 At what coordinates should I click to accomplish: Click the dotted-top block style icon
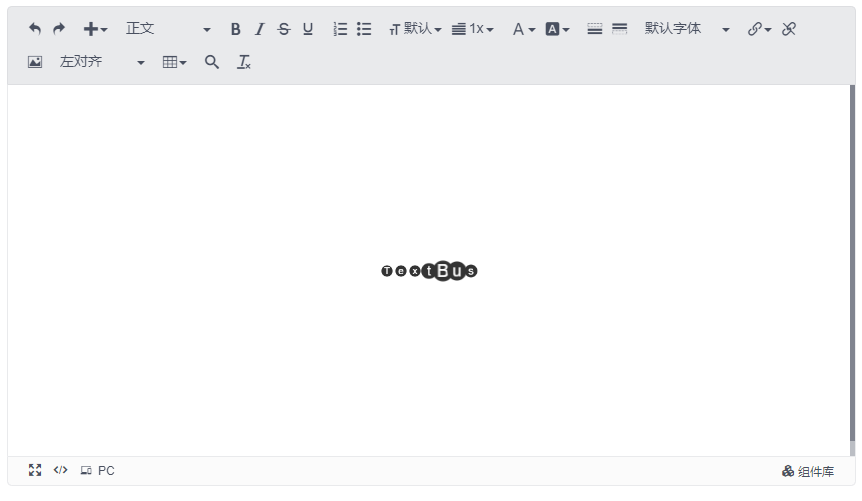click(x=595, y=29)
